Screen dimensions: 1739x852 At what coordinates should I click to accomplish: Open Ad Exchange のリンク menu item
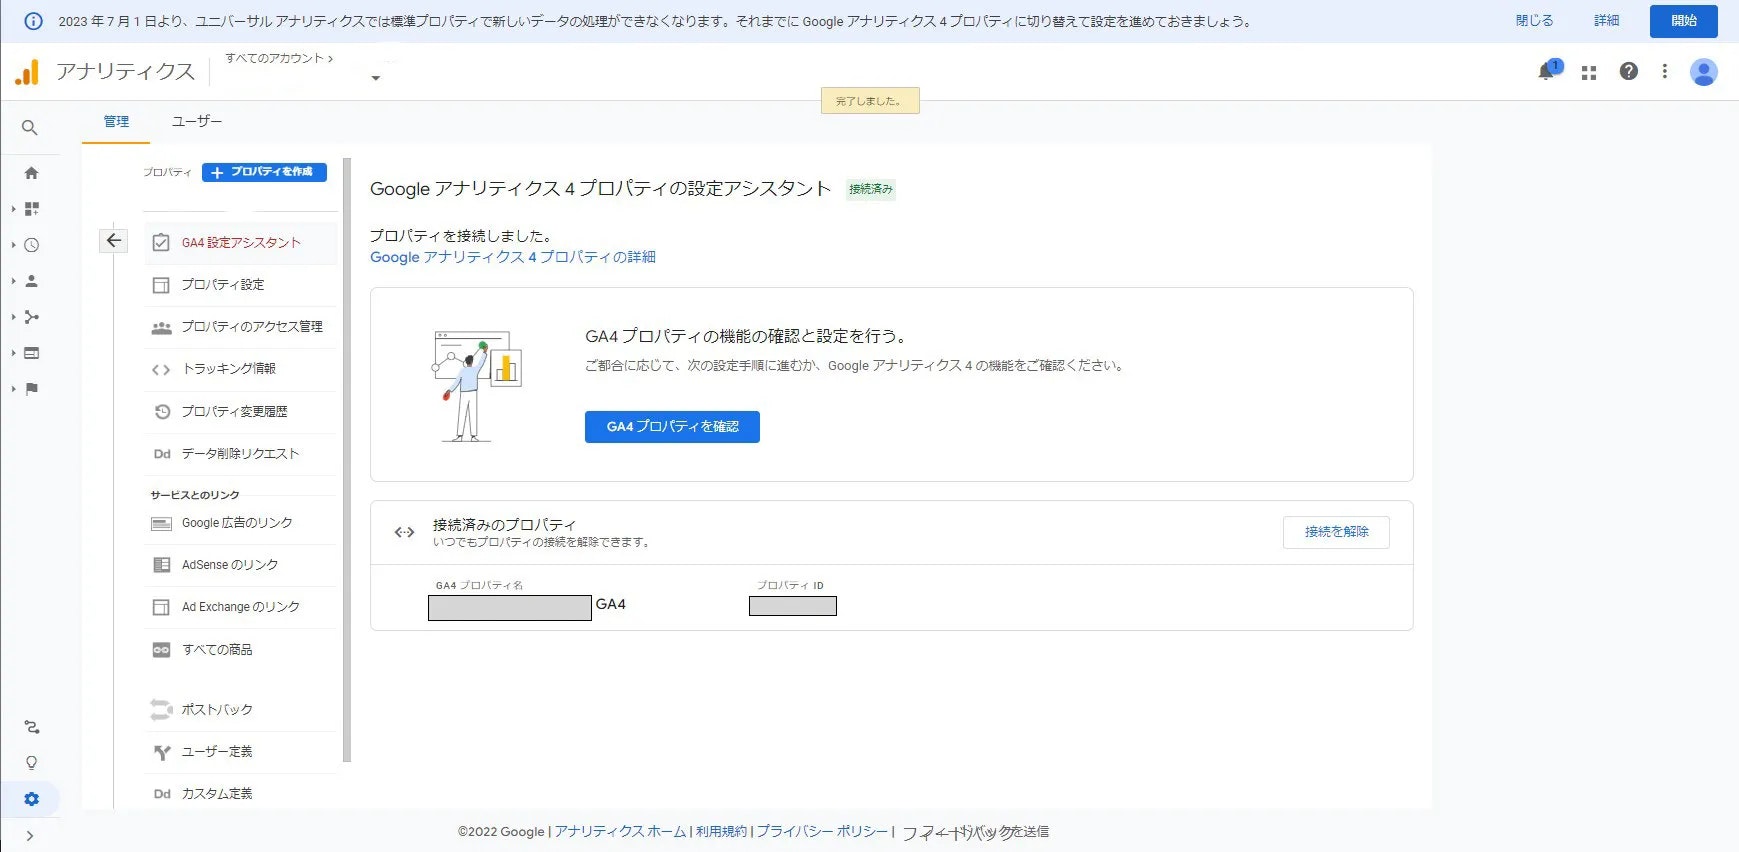pos(240,607)
